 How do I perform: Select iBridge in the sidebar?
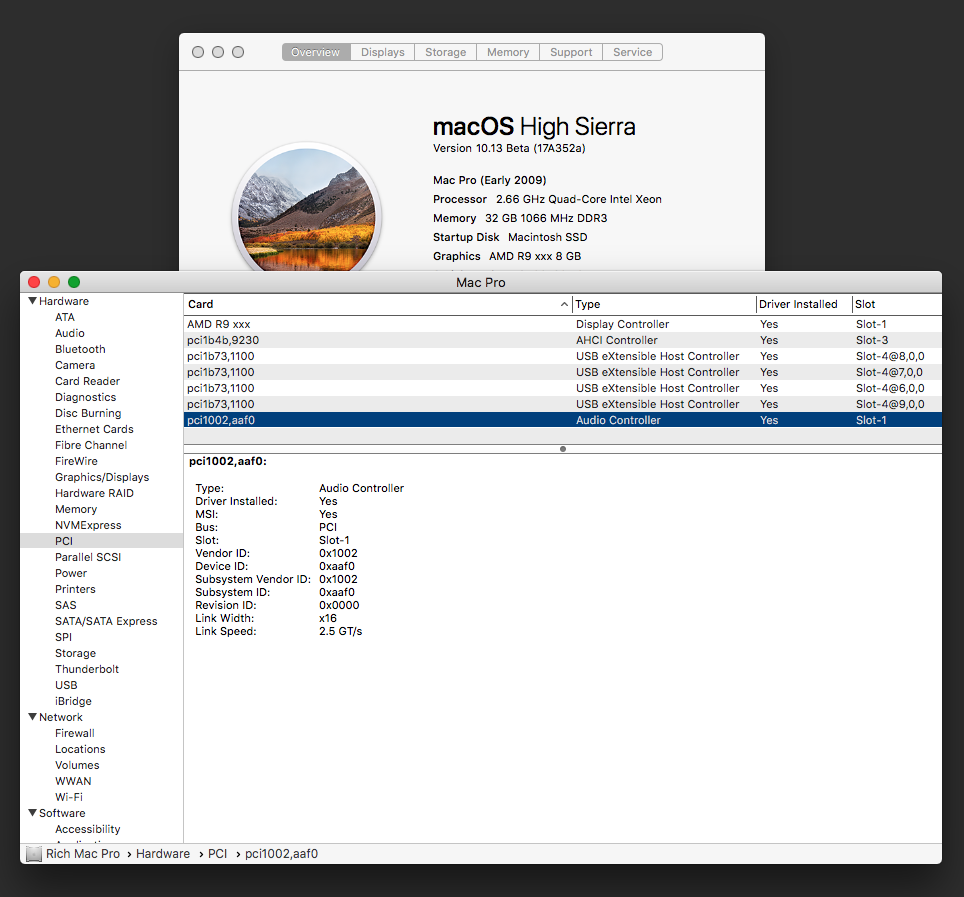click(73, 701)
